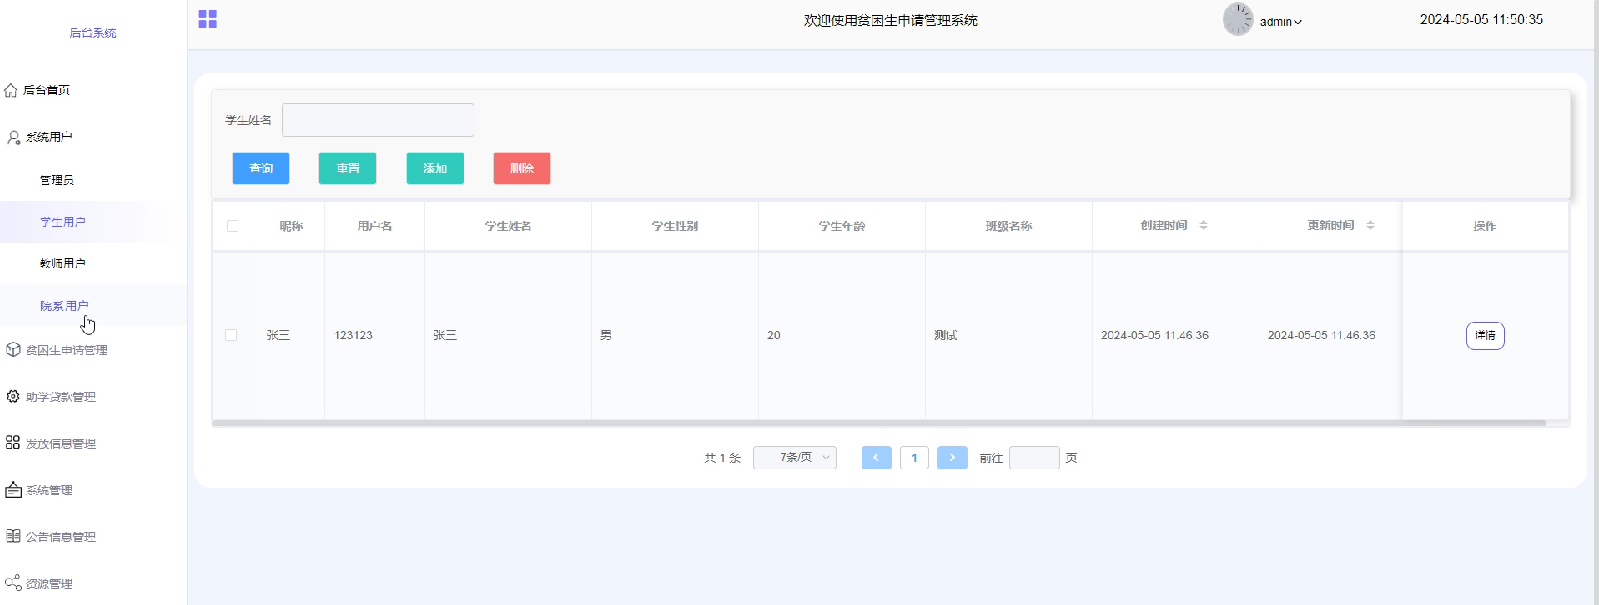Click the share icon beside 资源管理
The height and width of the screenshot is (605, 1599).
[13, 583]
